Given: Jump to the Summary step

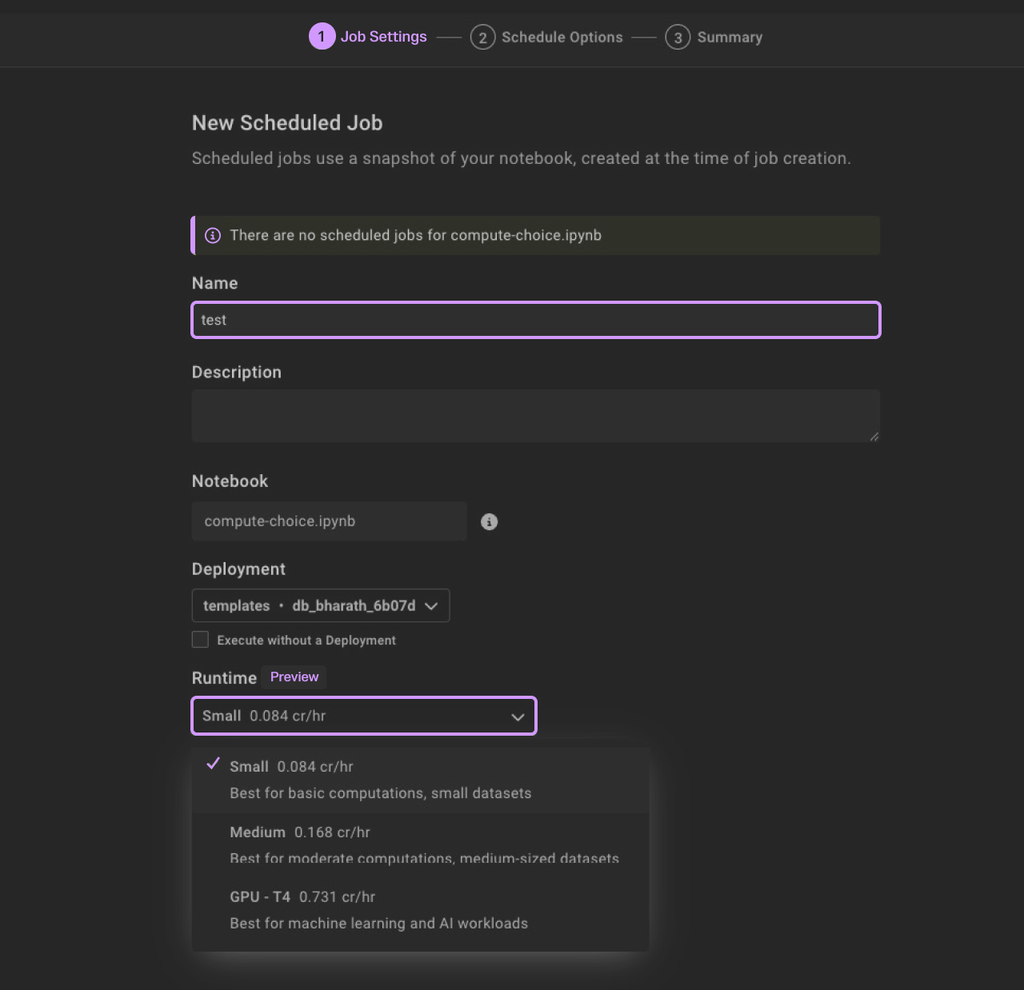Looking at the screenshot, I should (x=729, y=38).
